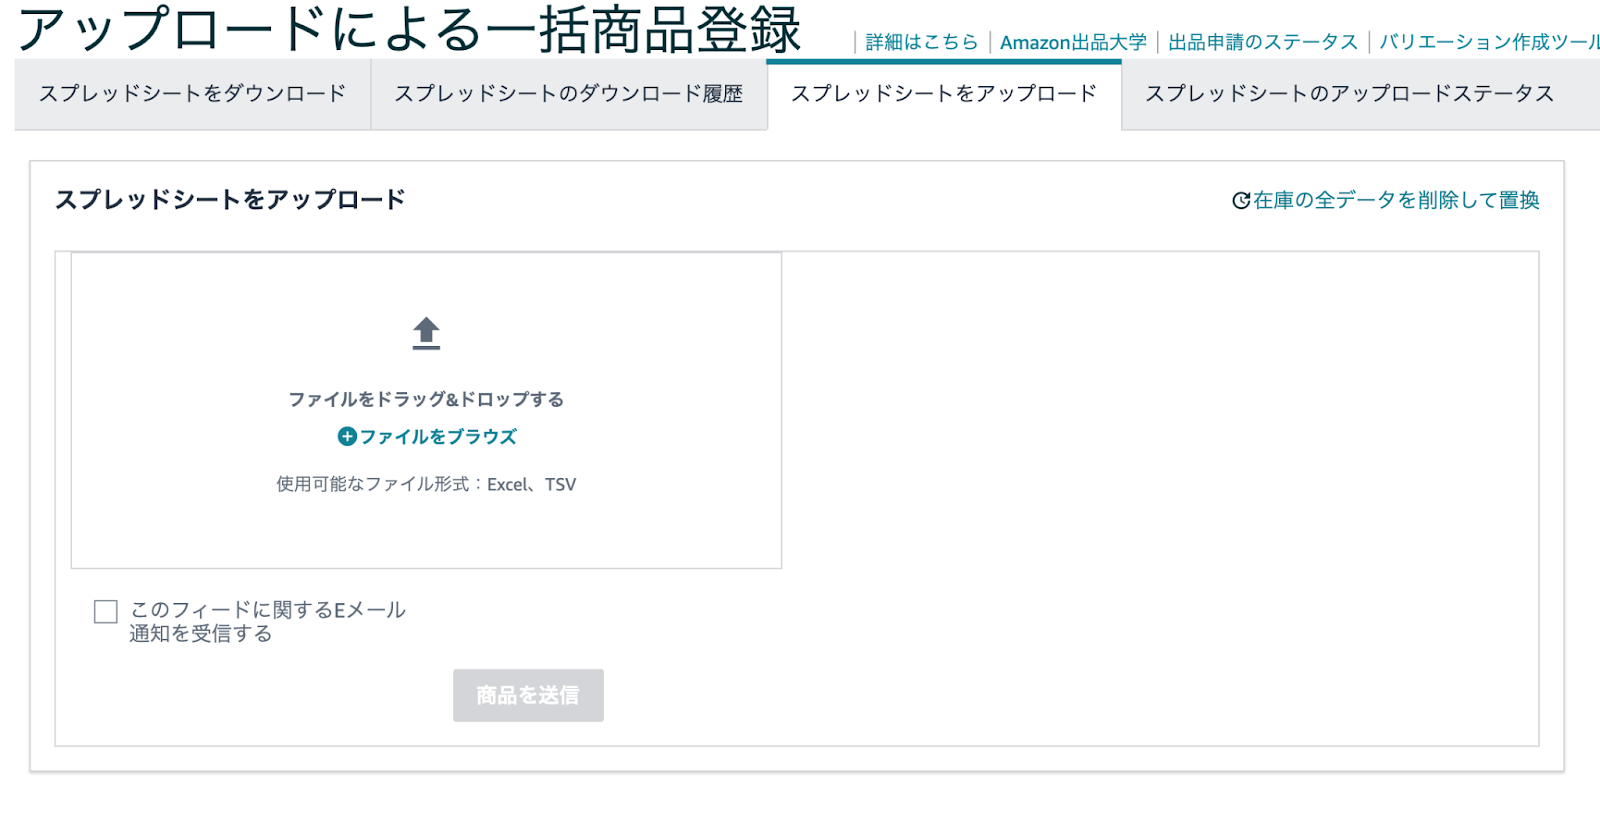
Task: Open 出品申請のステータス link
Action: [x=1263, y=42]
